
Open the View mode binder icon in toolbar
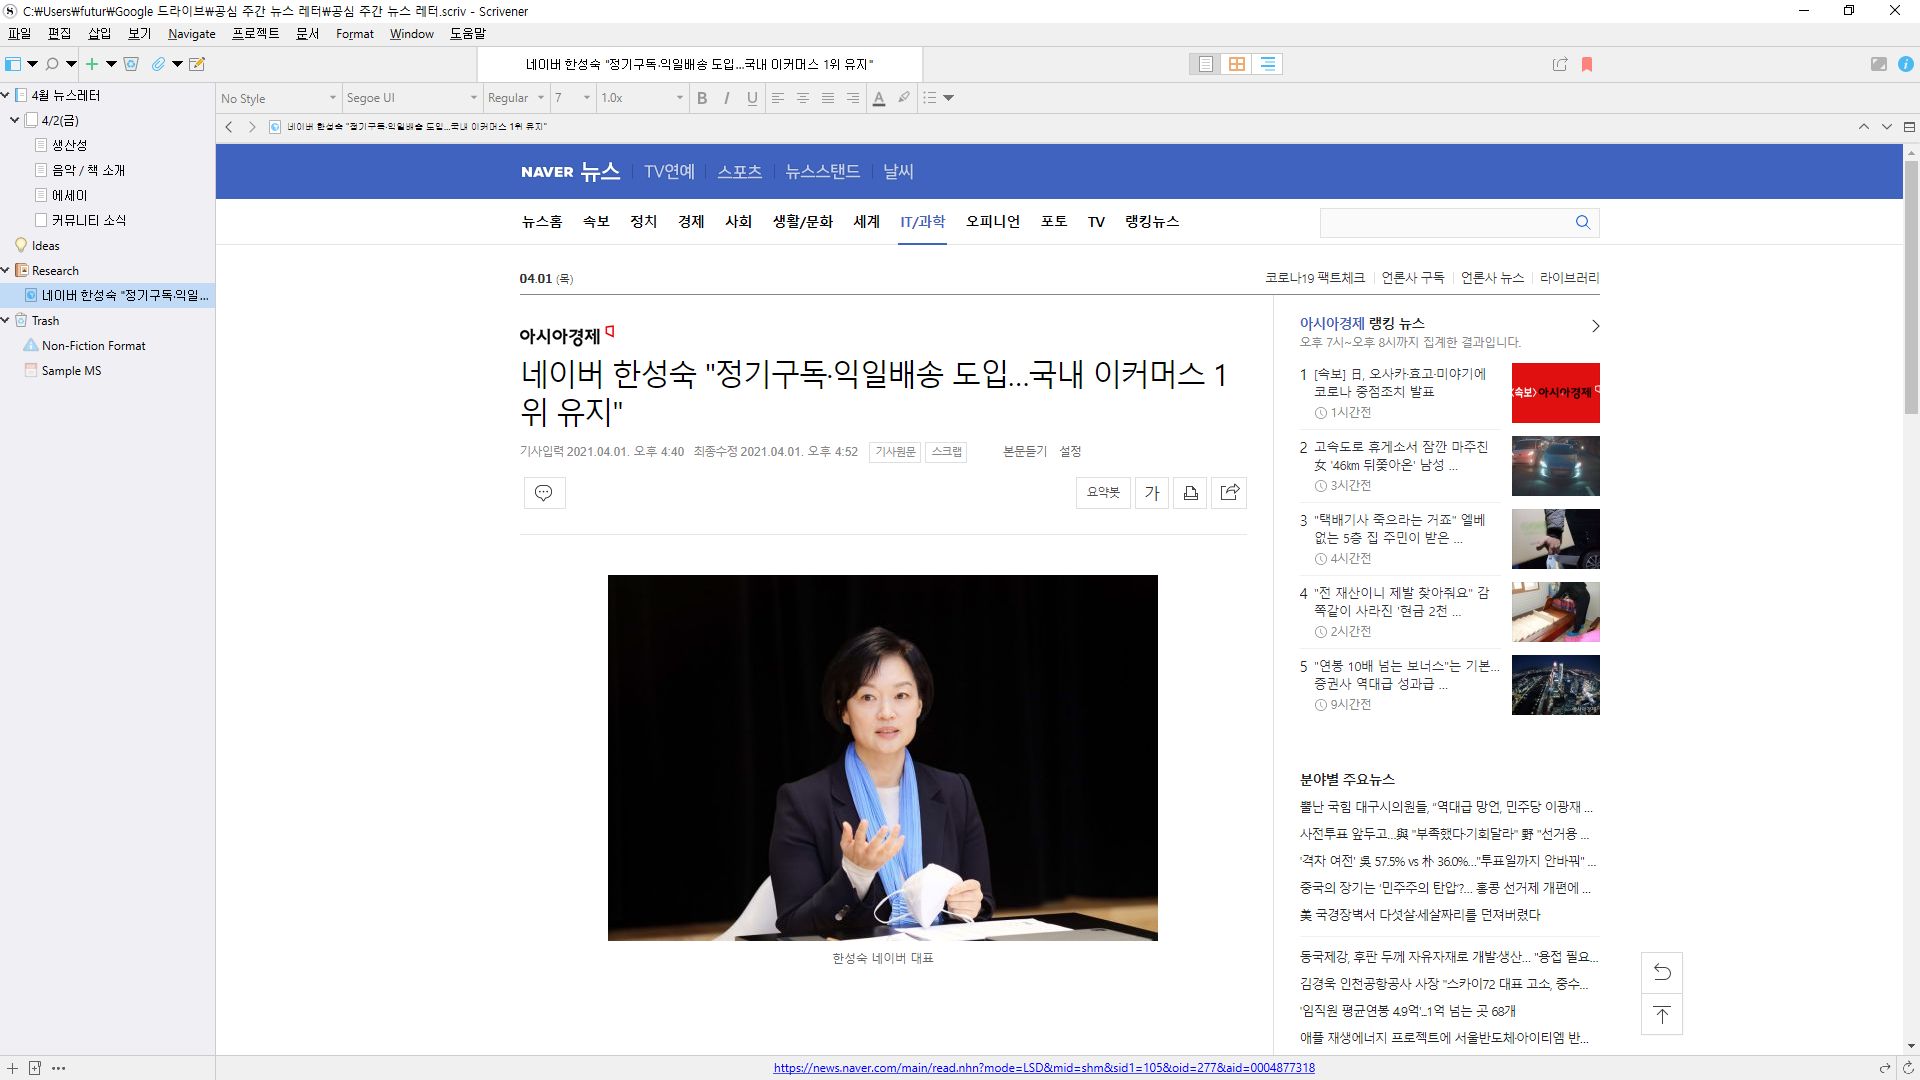tap(13, 64)
